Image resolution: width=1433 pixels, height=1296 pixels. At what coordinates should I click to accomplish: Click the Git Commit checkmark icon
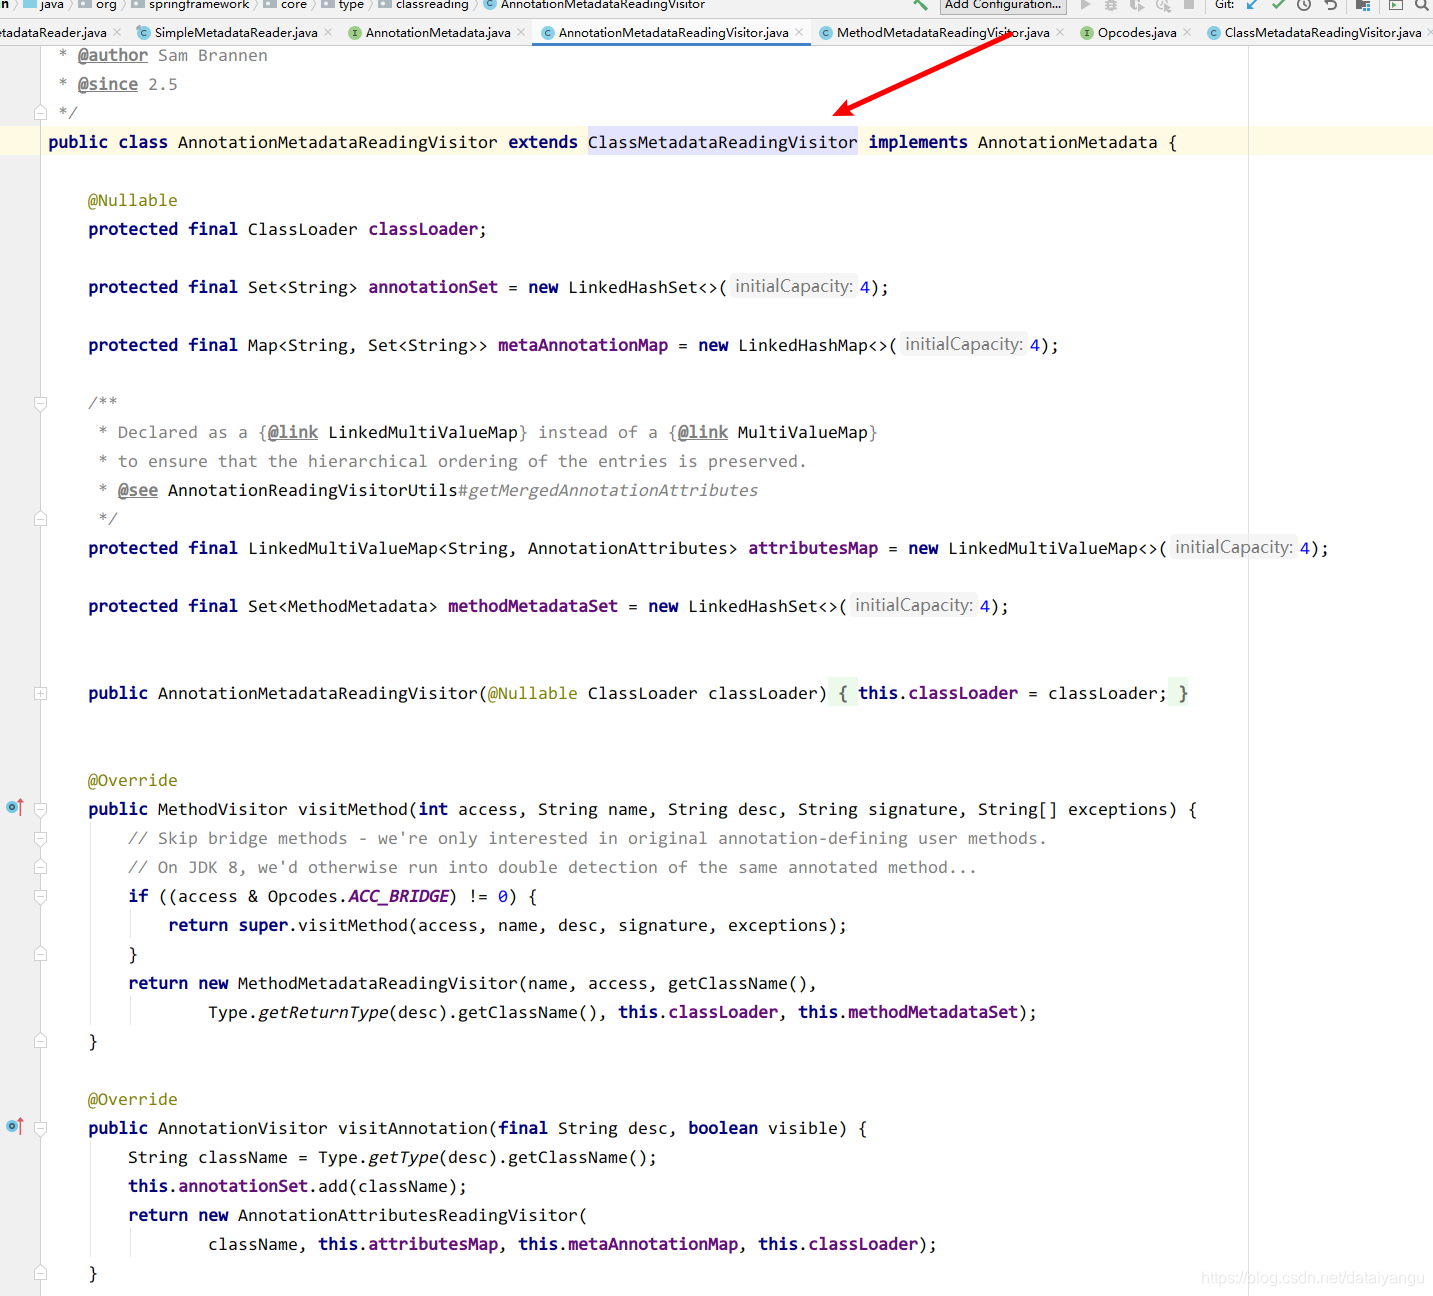(1278, 5)
